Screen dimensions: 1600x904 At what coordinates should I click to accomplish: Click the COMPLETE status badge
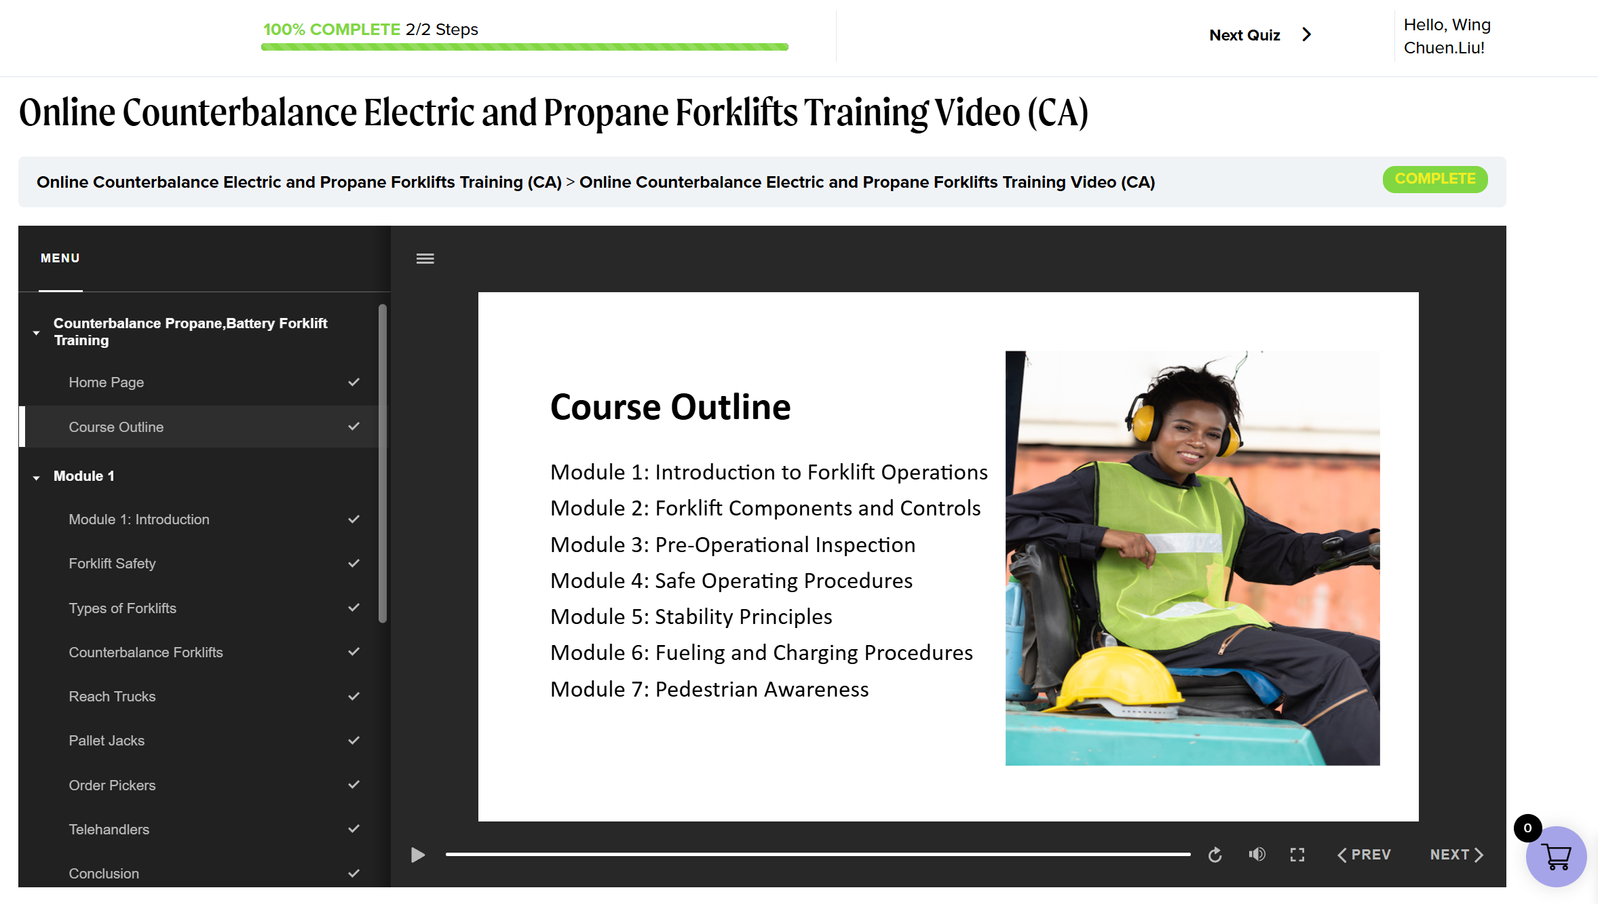pos(1435,179)
